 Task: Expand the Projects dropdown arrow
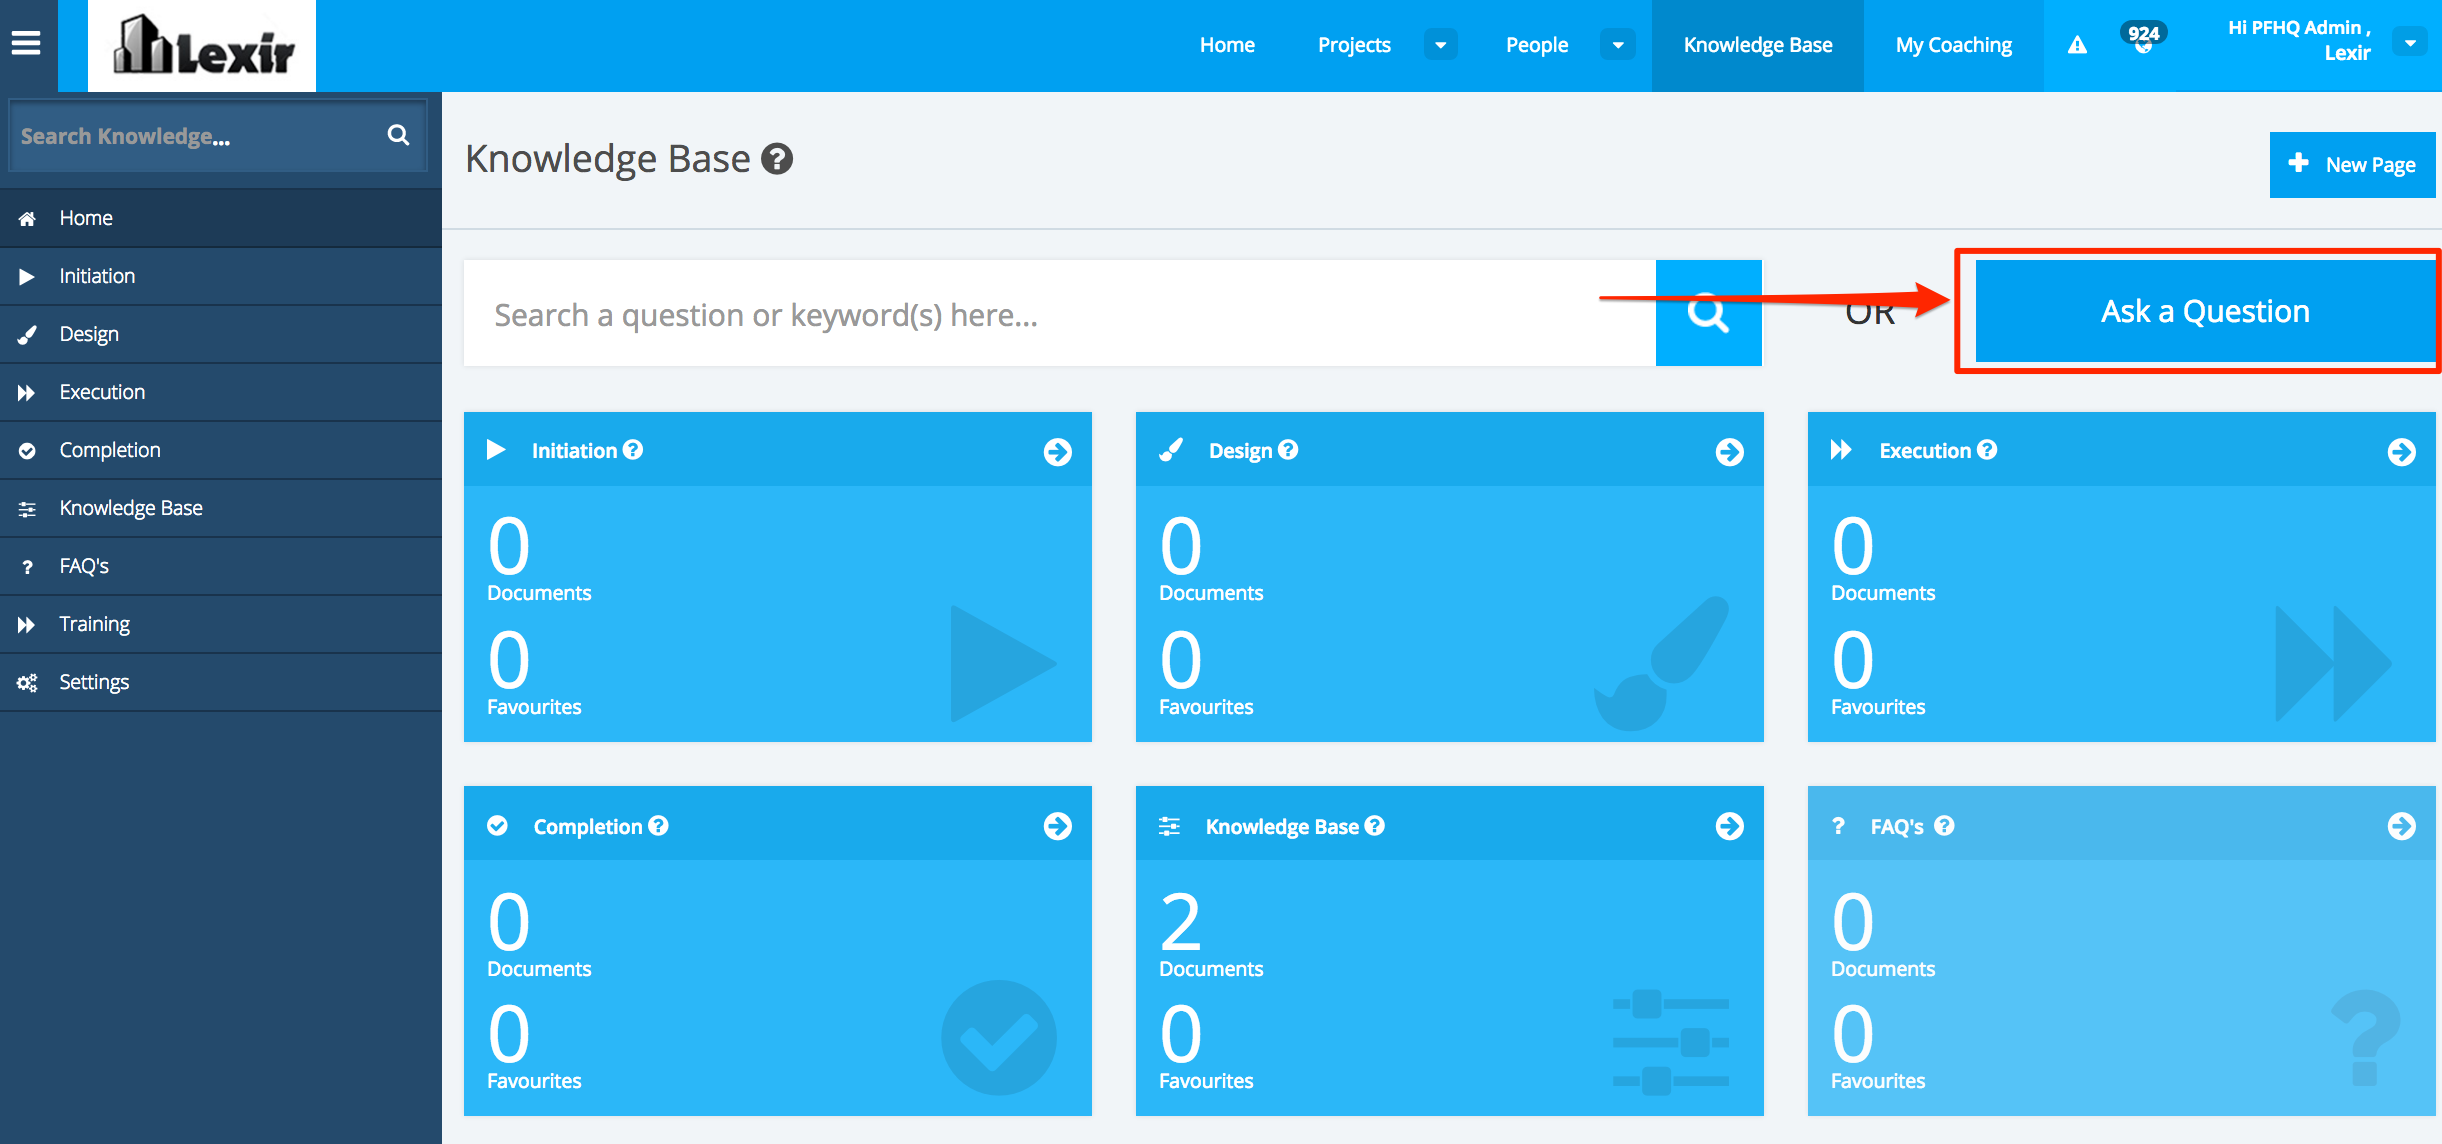(1440, 45)
